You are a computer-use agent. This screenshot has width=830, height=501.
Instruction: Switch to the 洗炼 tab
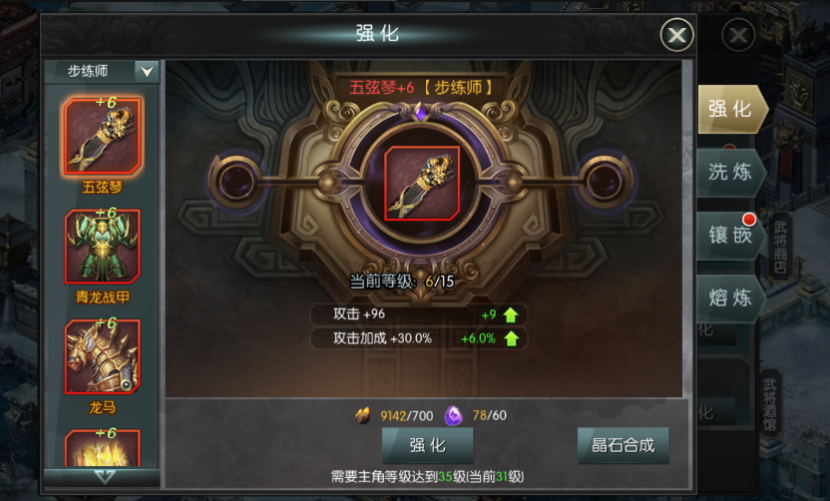click(730, 173)
